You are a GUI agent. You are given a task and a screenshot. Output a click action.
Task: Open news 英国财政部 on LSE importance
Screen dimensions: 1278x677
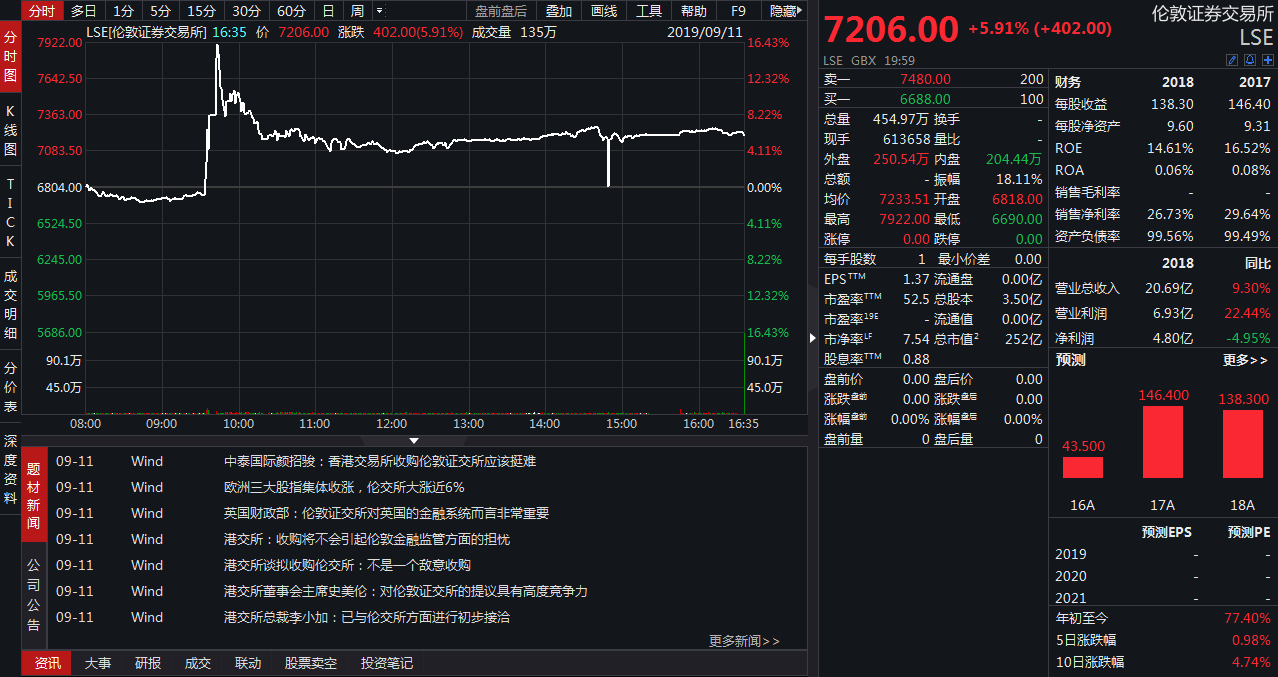click(x=386, y=513)
